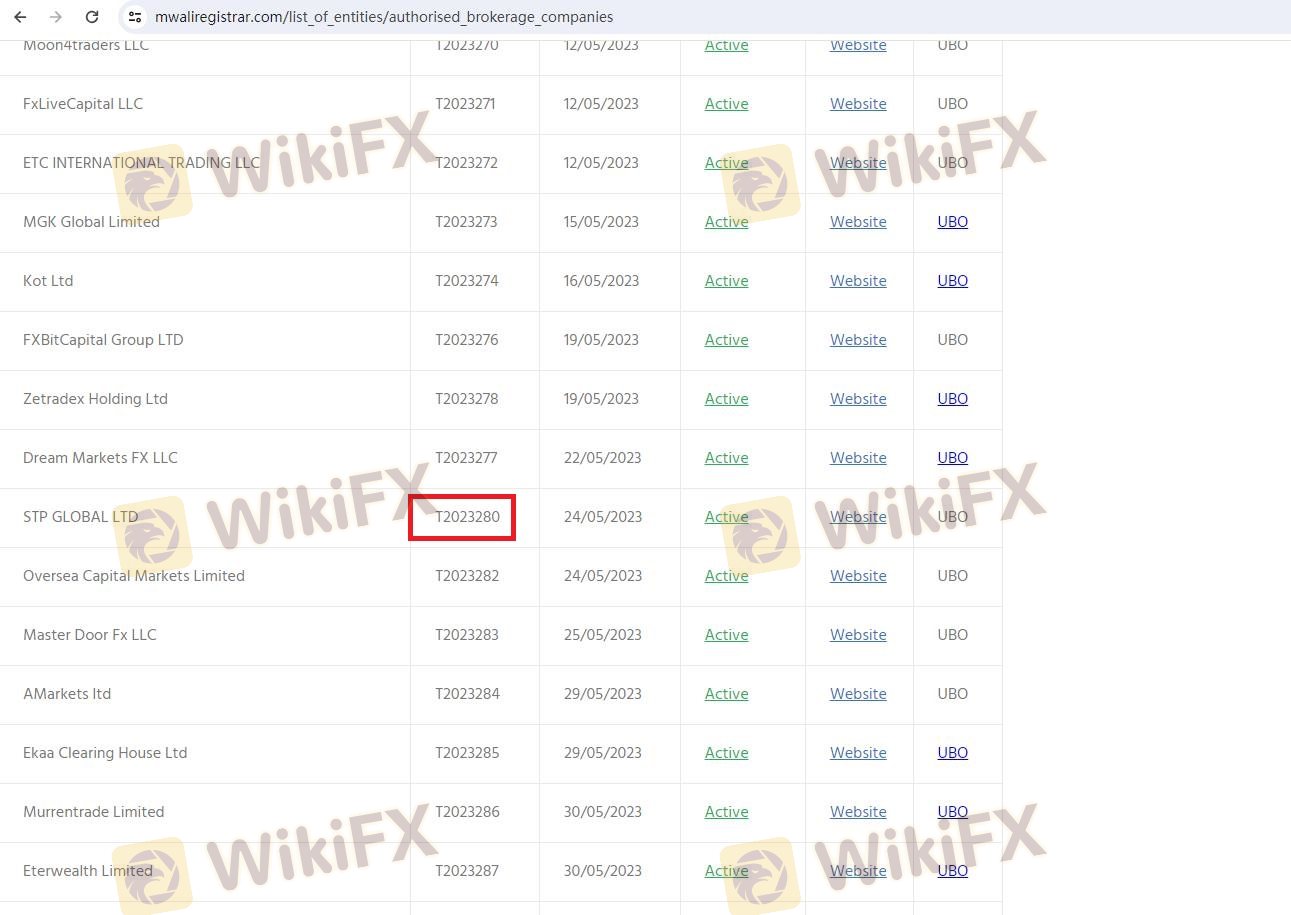
Task: Open Website for Oversea Capital Markets Limited
Action: point(858,576)
